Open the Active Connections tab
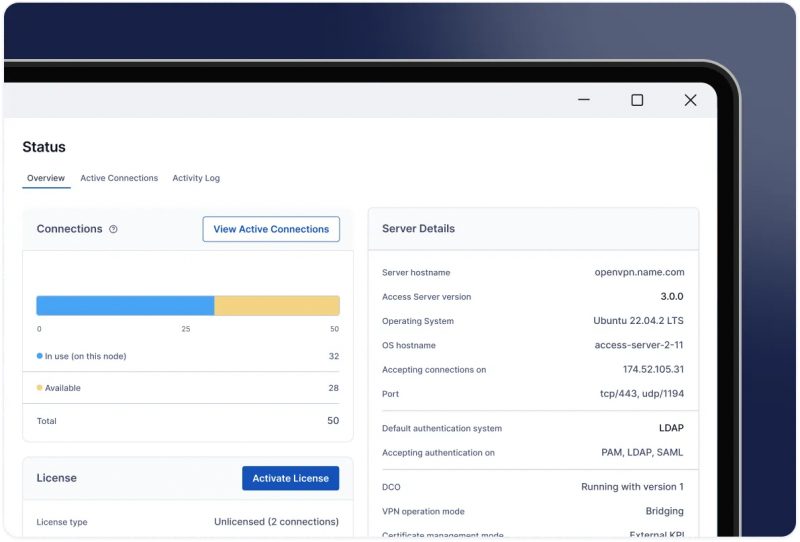Screen dimensions: 800x542 coord(119,178)
